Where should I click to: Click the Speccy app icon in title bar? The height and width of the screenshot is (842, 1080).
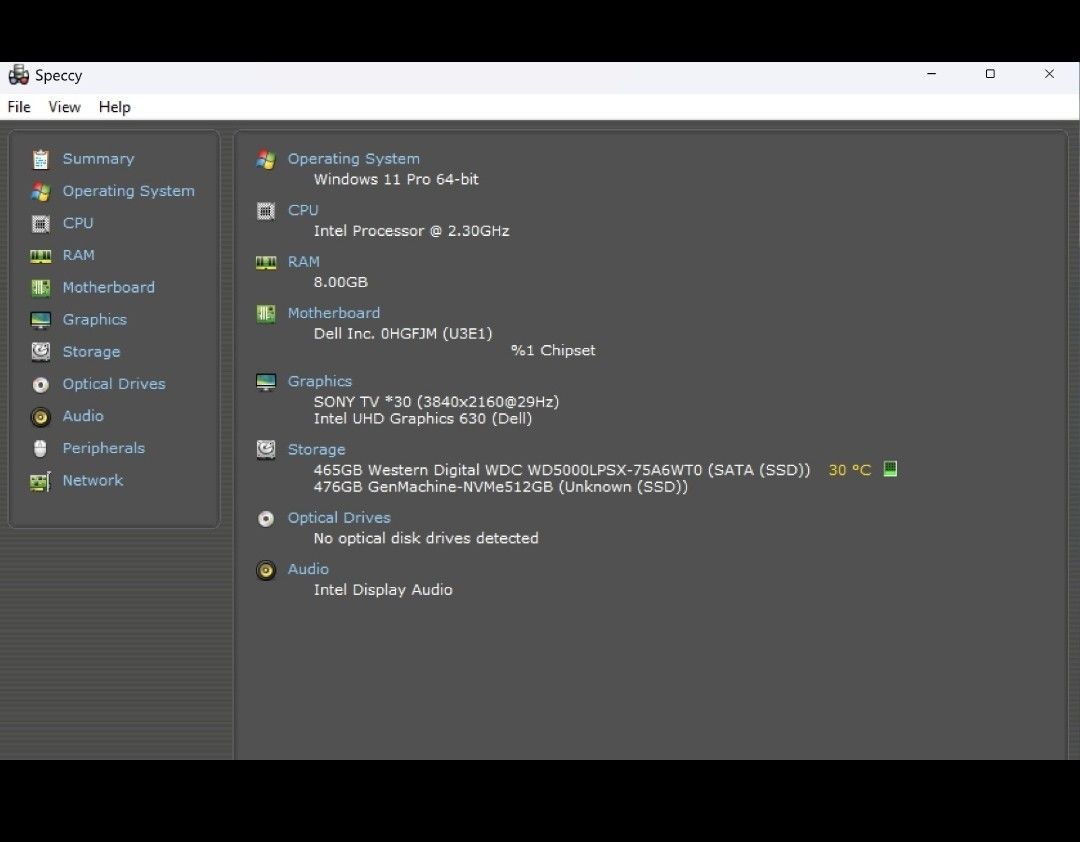[x=19, y=75]
